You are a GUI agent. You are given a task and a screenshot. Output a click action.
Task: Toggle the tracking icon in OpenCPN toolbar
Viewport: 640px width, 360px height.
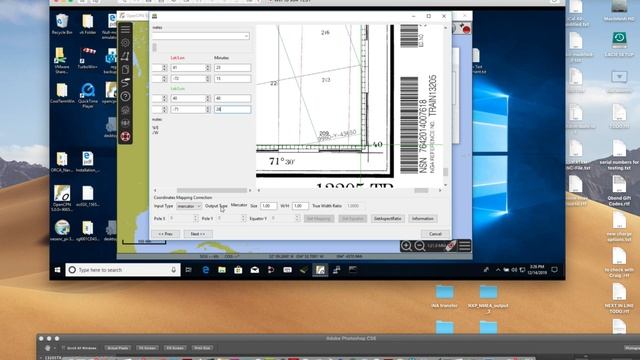[125, 82]
